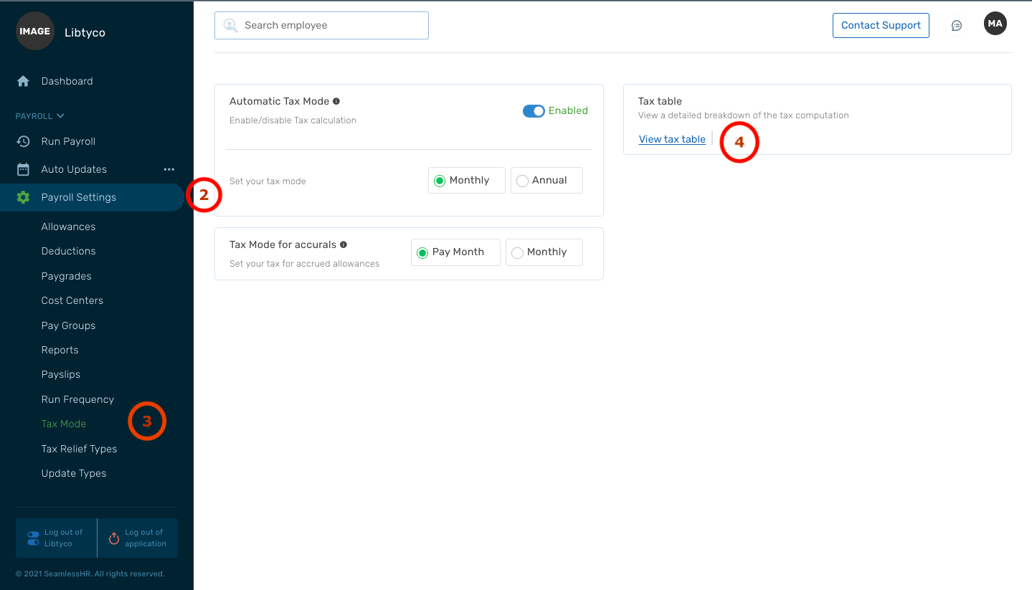
Task: Click the Payroll Settings gear icon
Action: coord(23,197)
